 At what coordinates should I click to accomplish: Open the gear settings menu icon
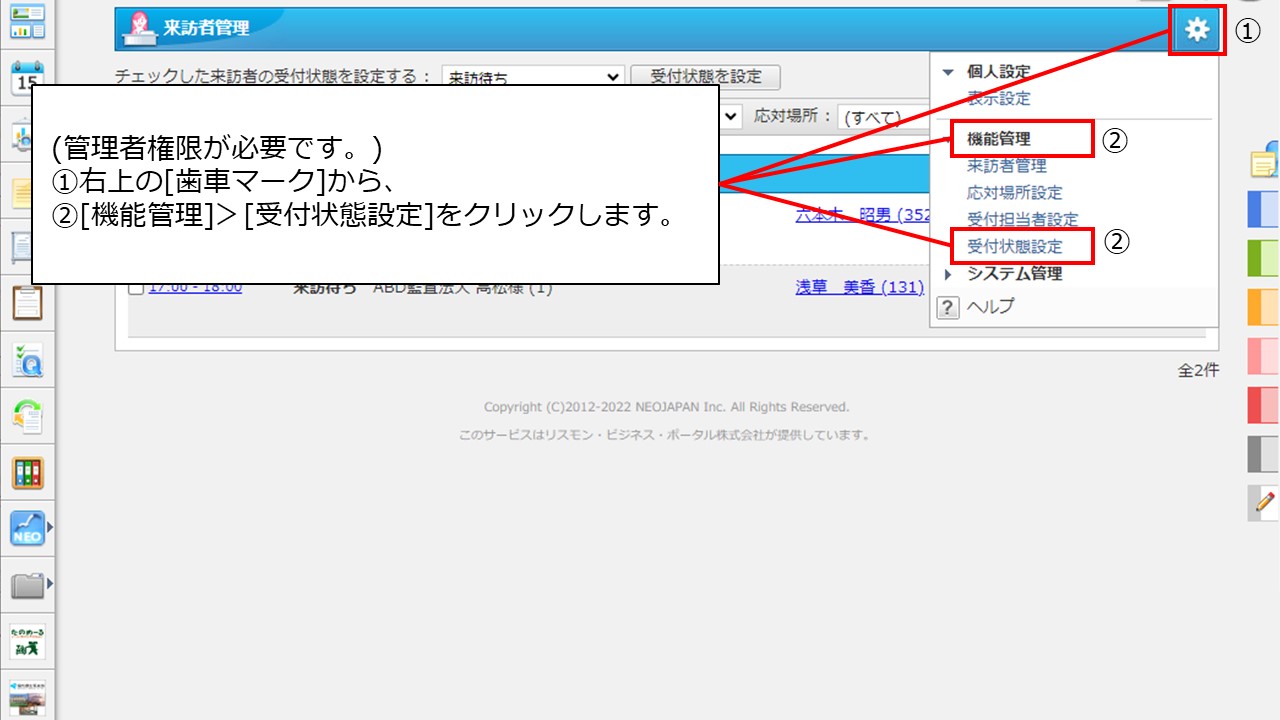pos(1196,31)
